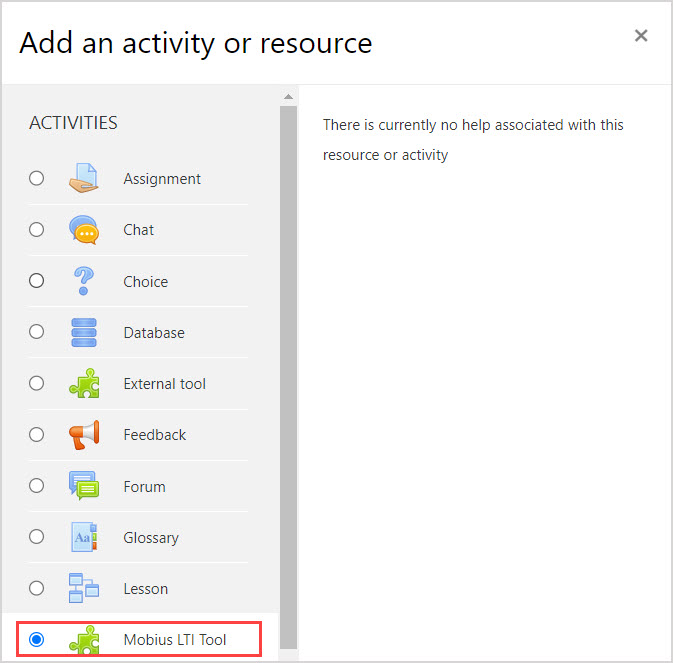Click the Assignment hand-and-paper icon
Viewport: 673px width, 663px height.
84,178
